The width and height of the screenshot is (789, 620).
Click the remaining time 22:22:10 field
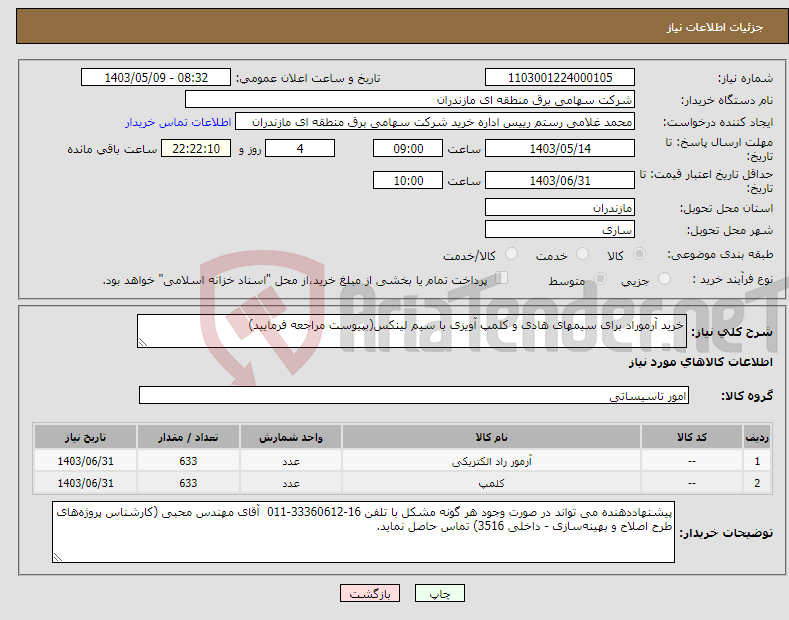coord(196,148)
